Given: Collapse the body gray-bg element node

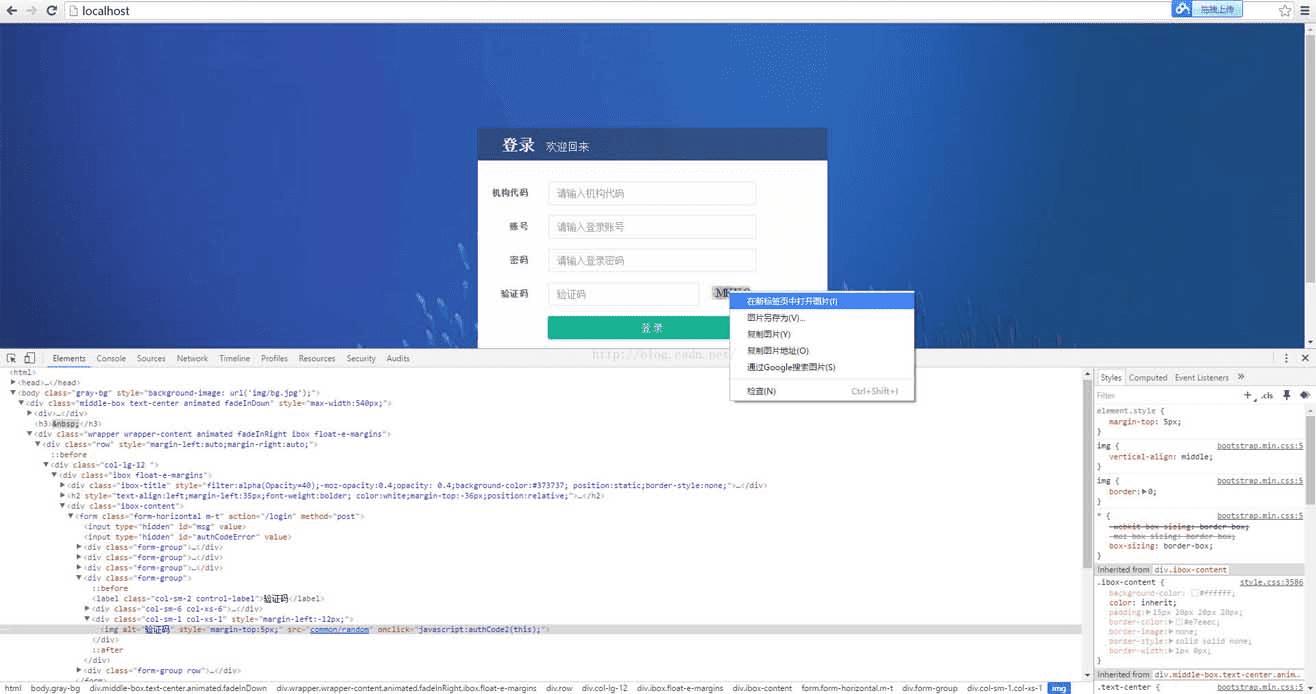Looking at the screenshot, I should click(14, 392).
